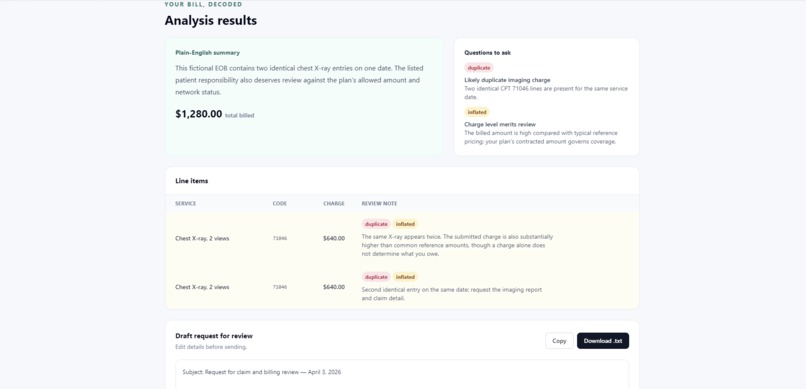806x389 pixels.
Task: Click the $1,280.00 total amount
Action: tap(198, 114)
